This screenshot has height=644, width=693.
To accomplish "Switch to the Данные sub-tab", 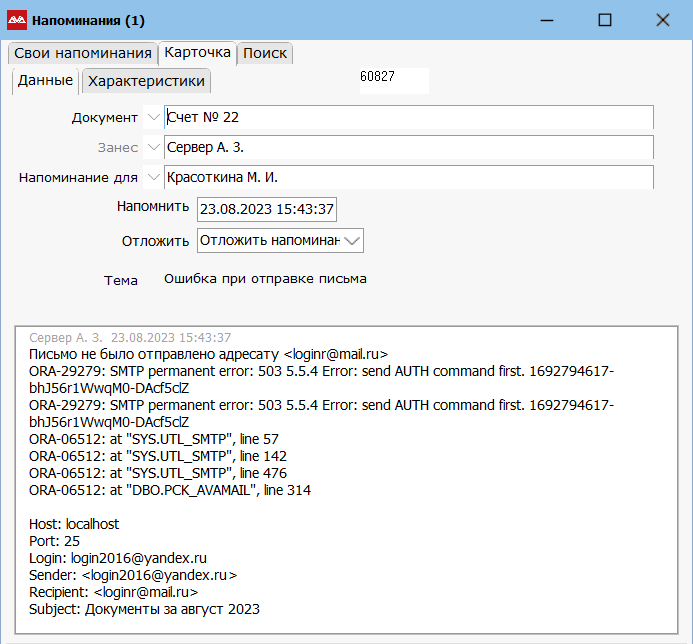I will (x=45, y=81).
